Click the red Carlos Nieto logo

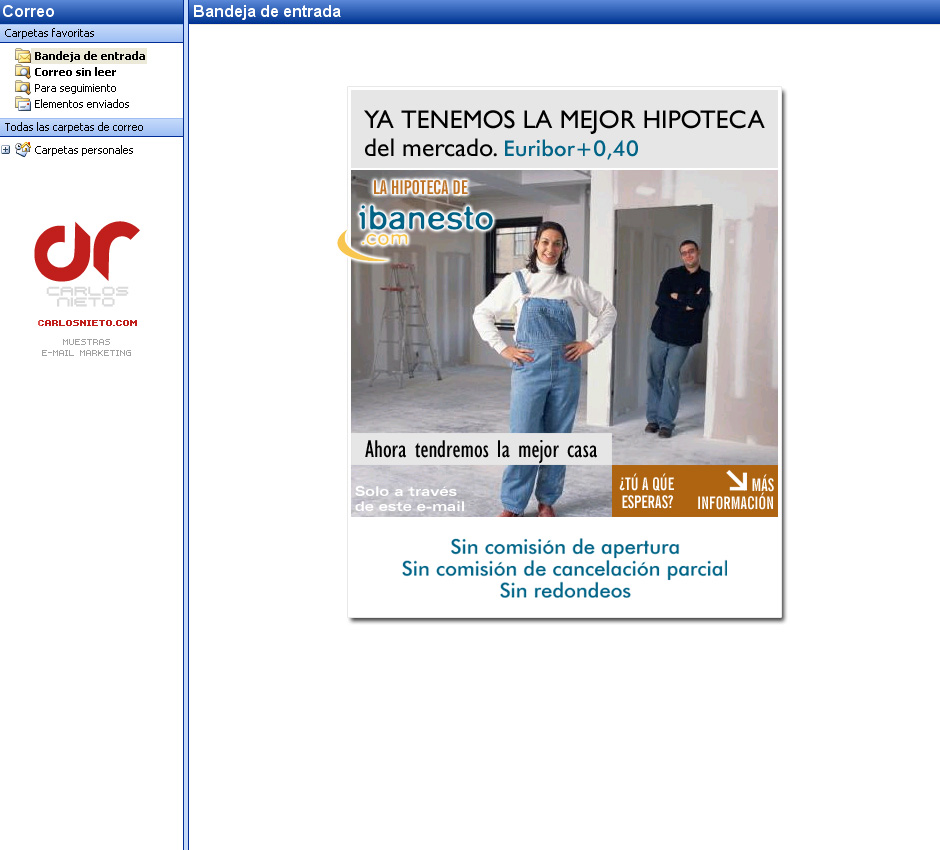coord(87,251)
